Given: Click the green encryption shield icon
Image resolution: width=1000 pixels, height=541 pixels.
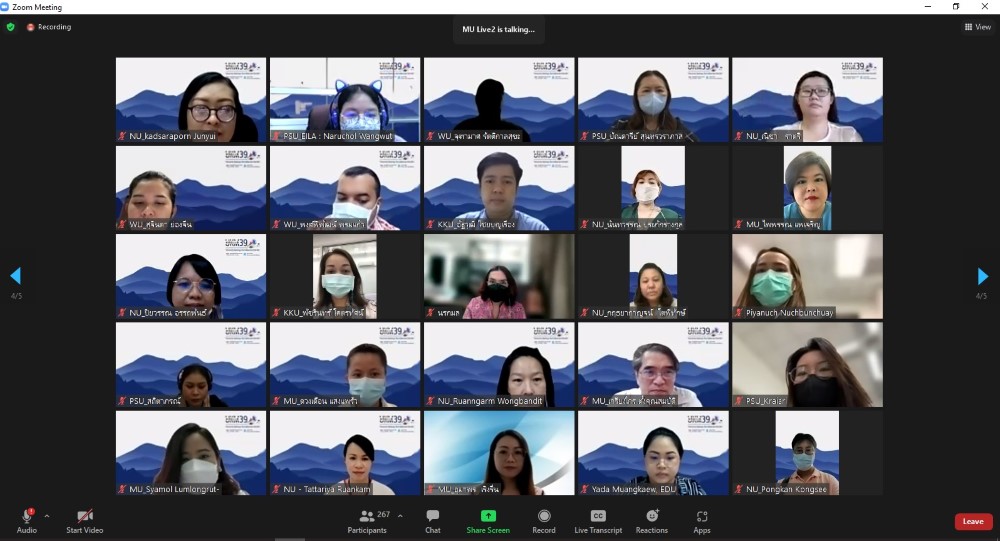Looking at the screenshot, I should point(11,27).
